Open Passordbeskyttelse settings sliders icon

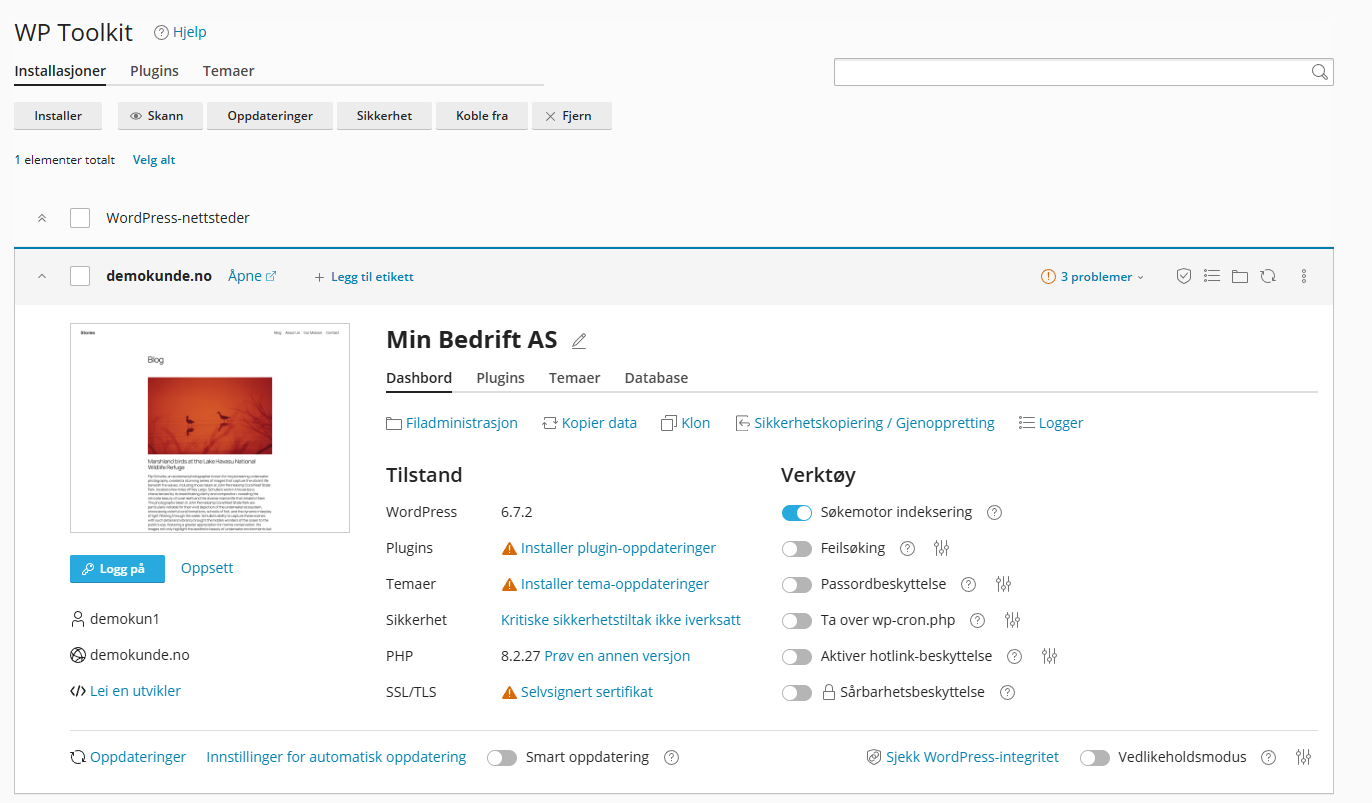coord(1004,584)
